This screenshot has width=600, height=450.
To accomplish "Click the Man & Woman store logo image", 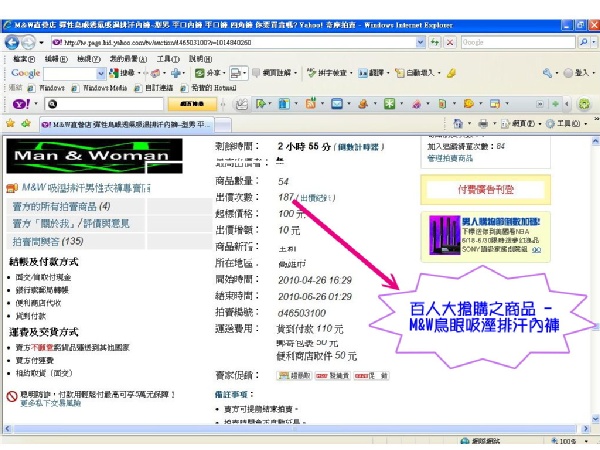I will 95,156.
